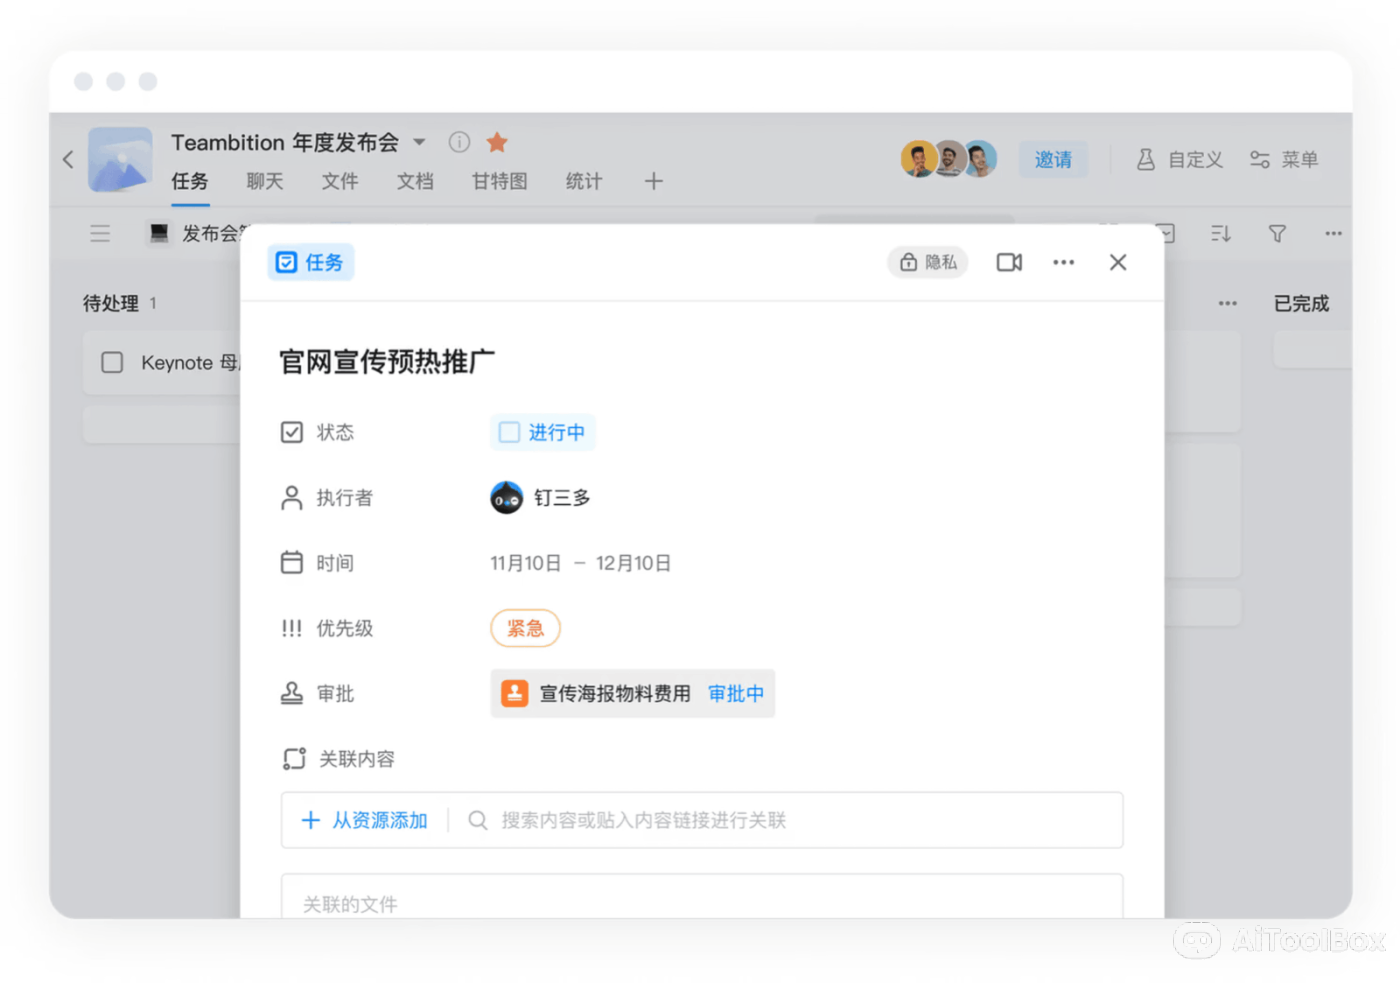Open the task dialog more options ellipsis
The height and width of the screenshot is (983, 1400).
pyautogui.click(x=1063, y=262)
